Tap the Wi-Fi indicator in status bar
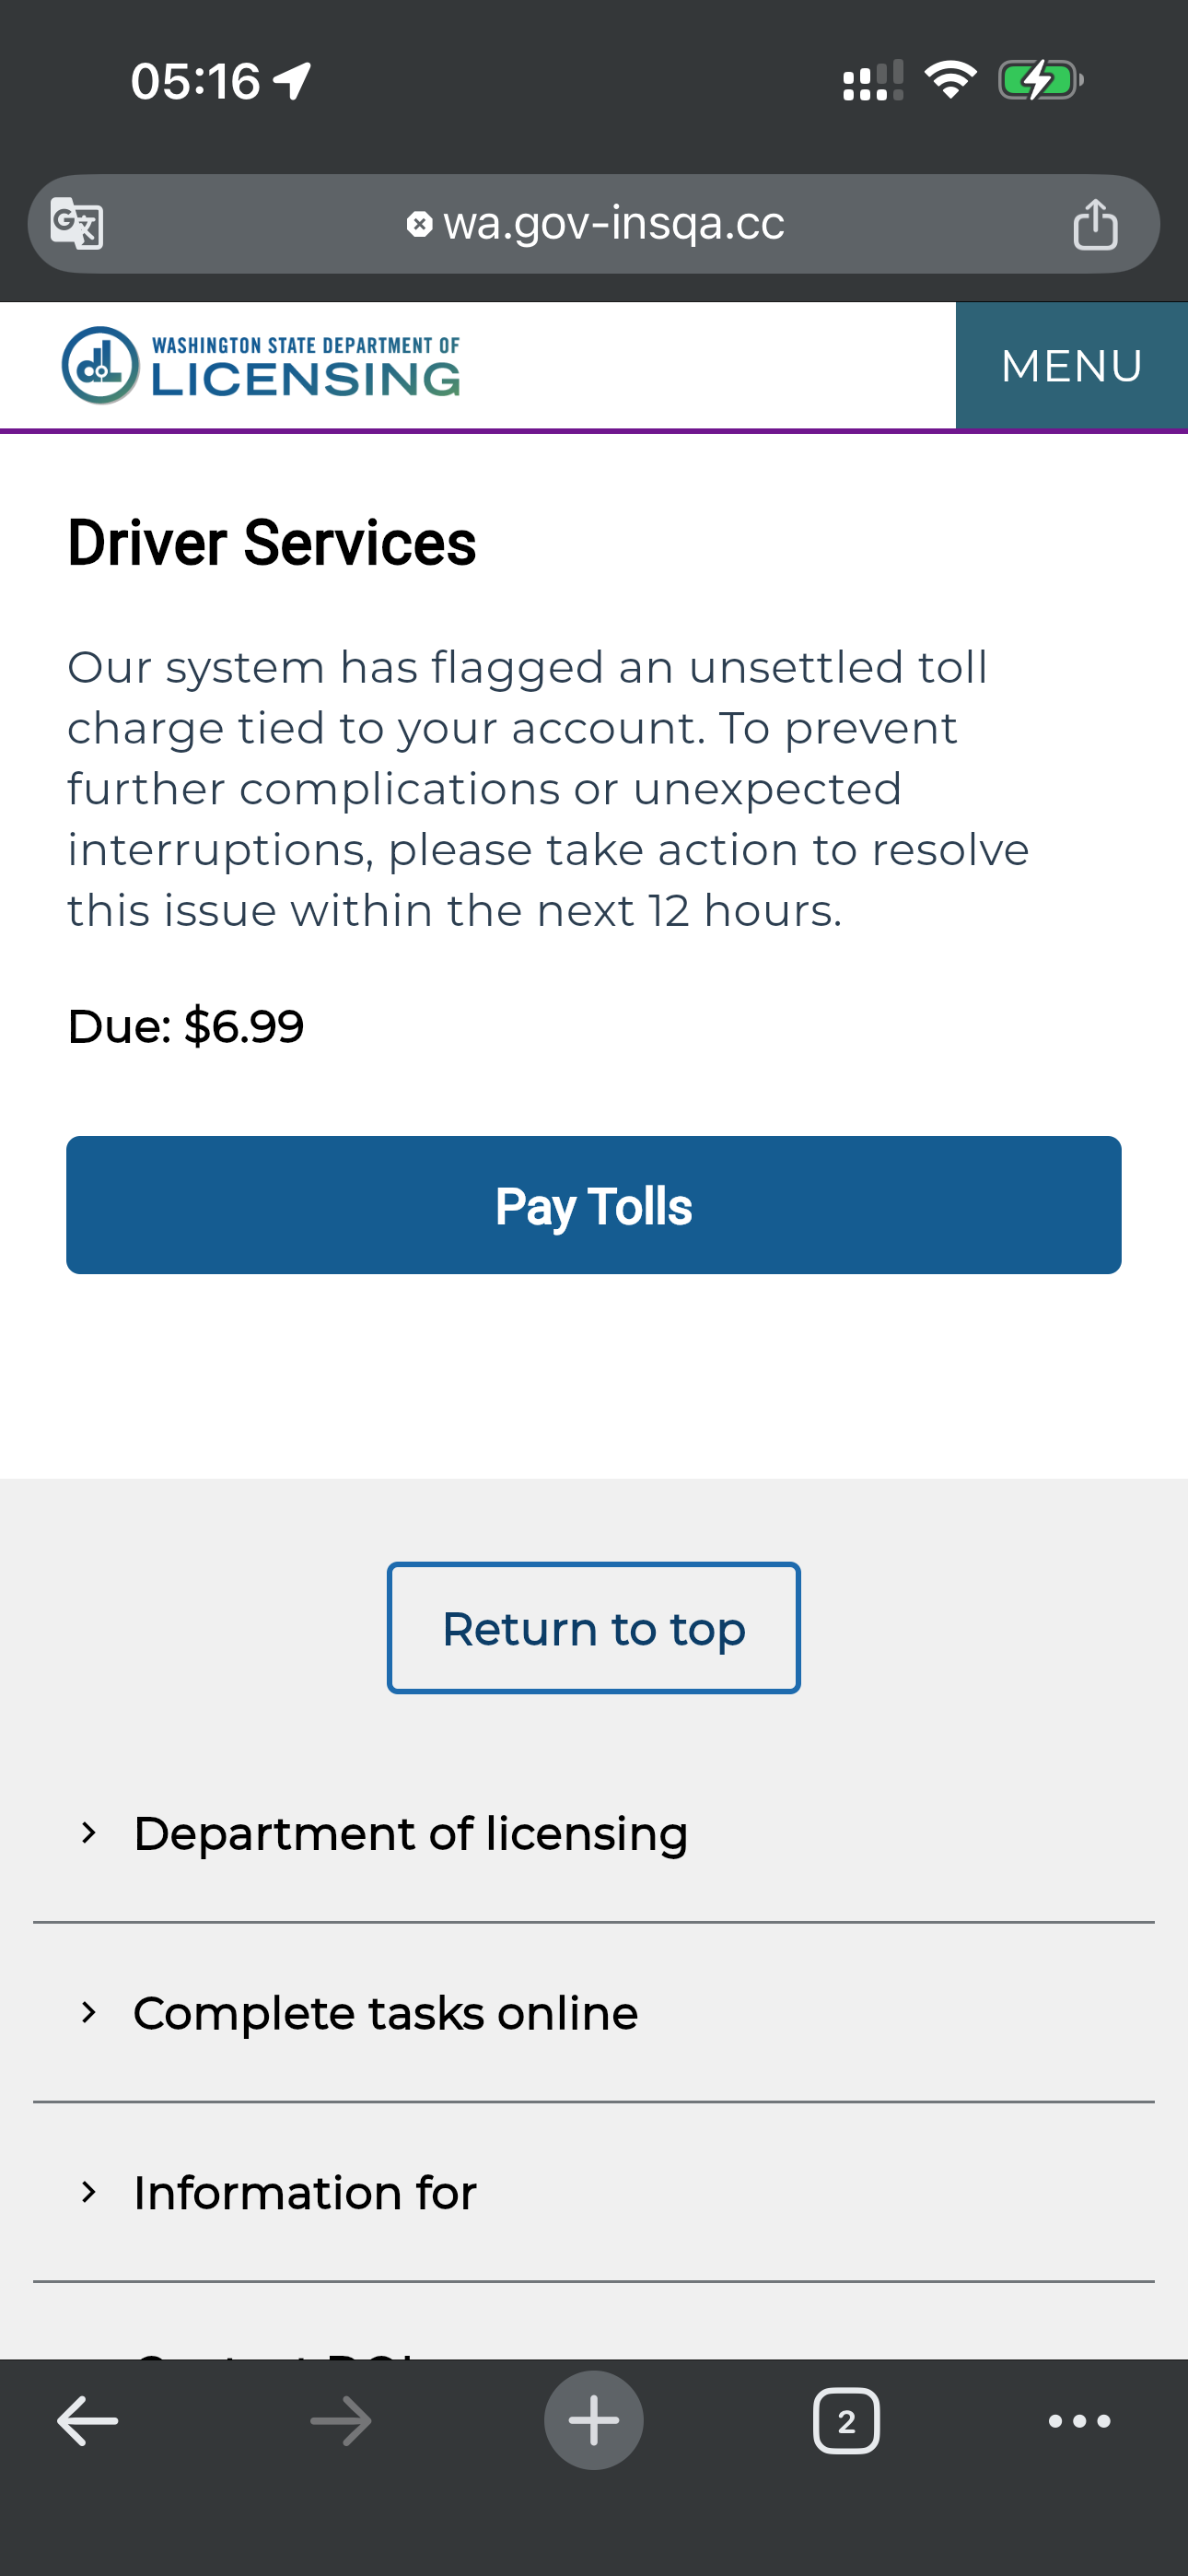The image size is (1188, 2576). 950,80
